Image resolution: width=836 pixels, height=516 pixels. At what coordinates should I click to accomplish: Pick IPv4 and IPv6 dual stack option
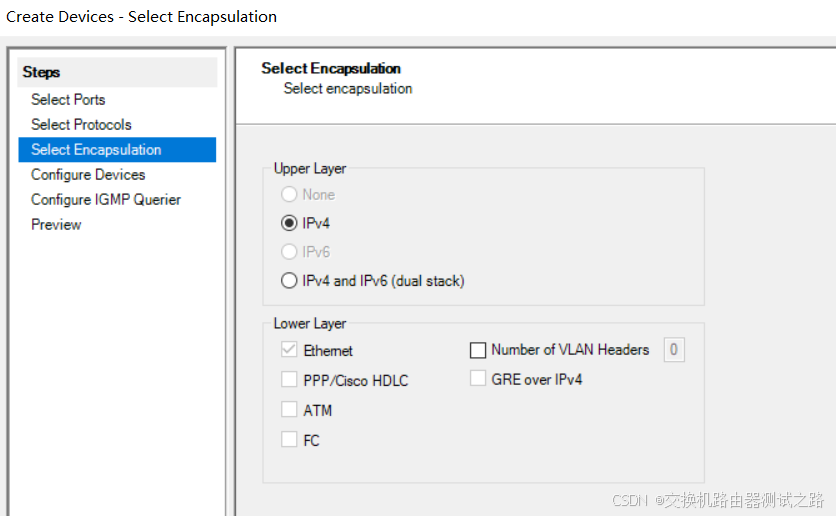[x=289, y=281]
